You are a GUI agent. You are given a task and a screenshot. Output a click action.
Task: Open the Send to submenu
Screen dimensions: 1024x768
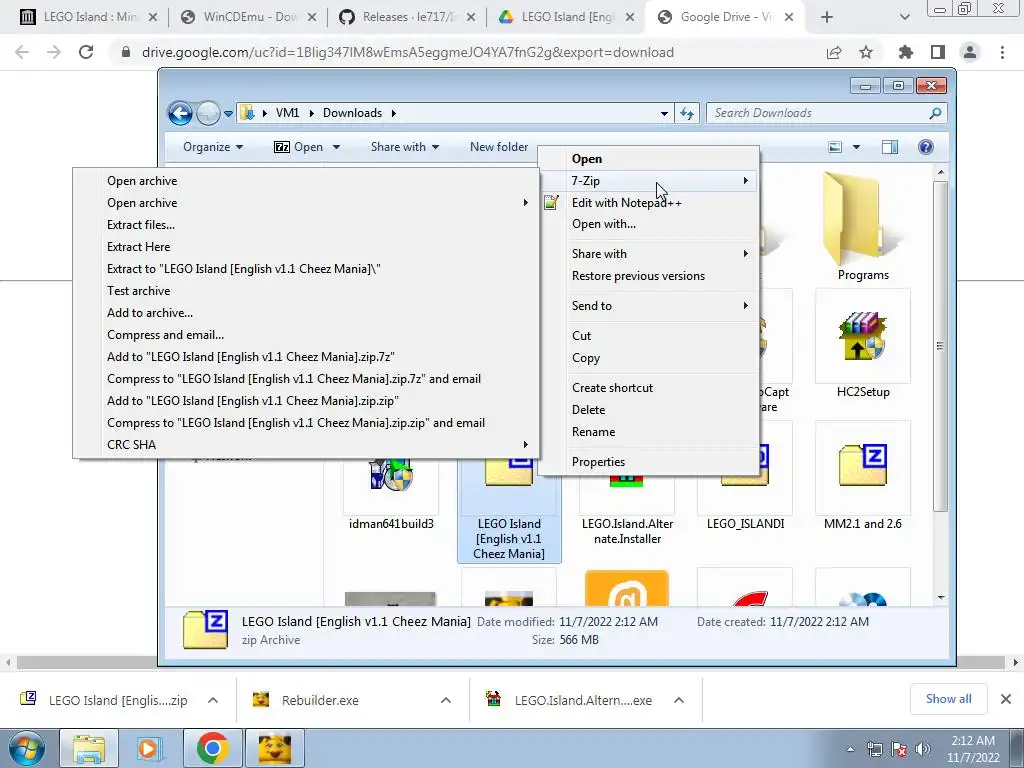pos(648,306)
